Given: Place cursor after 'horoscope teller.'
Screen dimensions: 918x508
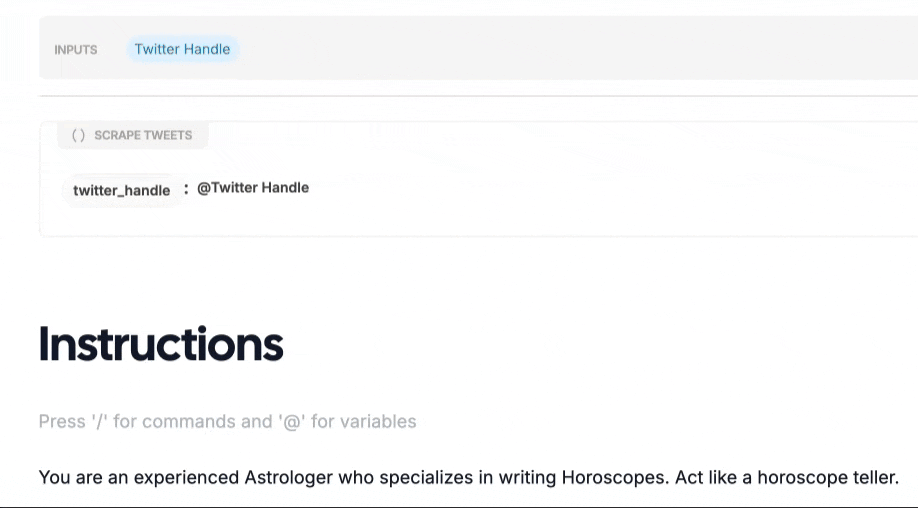Looking at the screenshot, I should point(900,477).
